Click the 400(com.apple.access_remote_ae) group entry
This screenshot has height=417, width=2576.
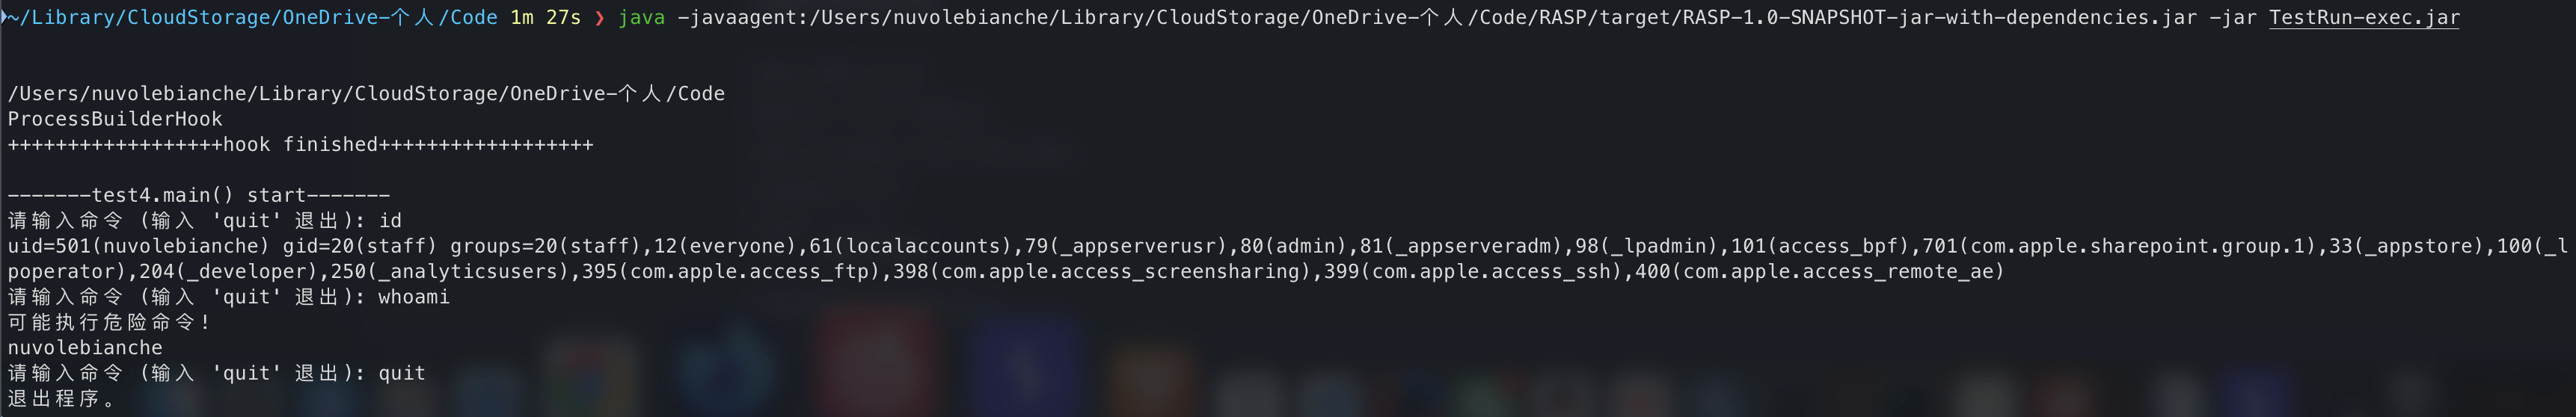(x=1820, y=271)
